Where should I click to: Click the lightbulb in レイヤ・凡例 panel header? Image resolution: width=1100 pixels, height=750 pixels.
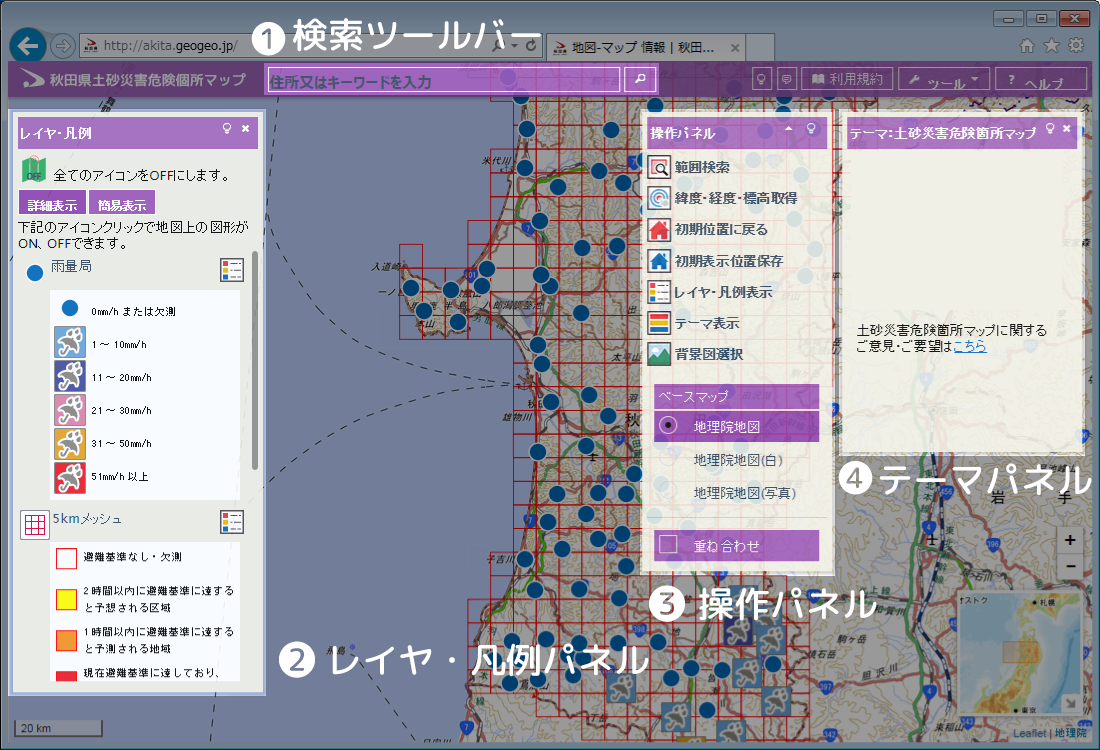click(227, 128)
